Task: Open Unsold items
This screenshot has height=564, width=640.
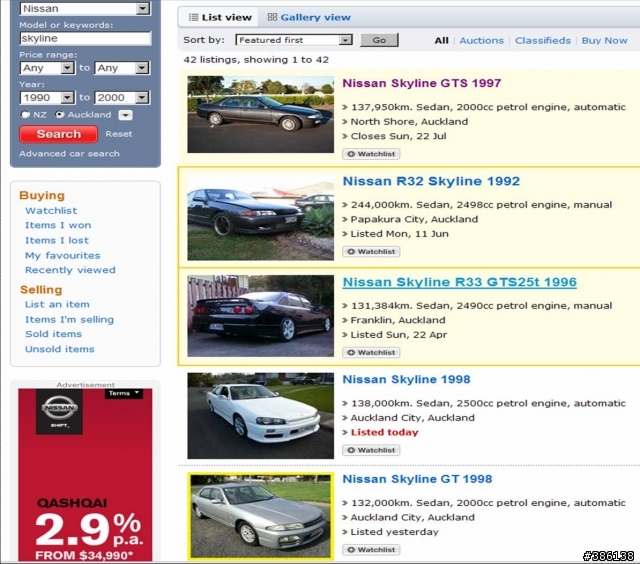Action: (60, 349)
